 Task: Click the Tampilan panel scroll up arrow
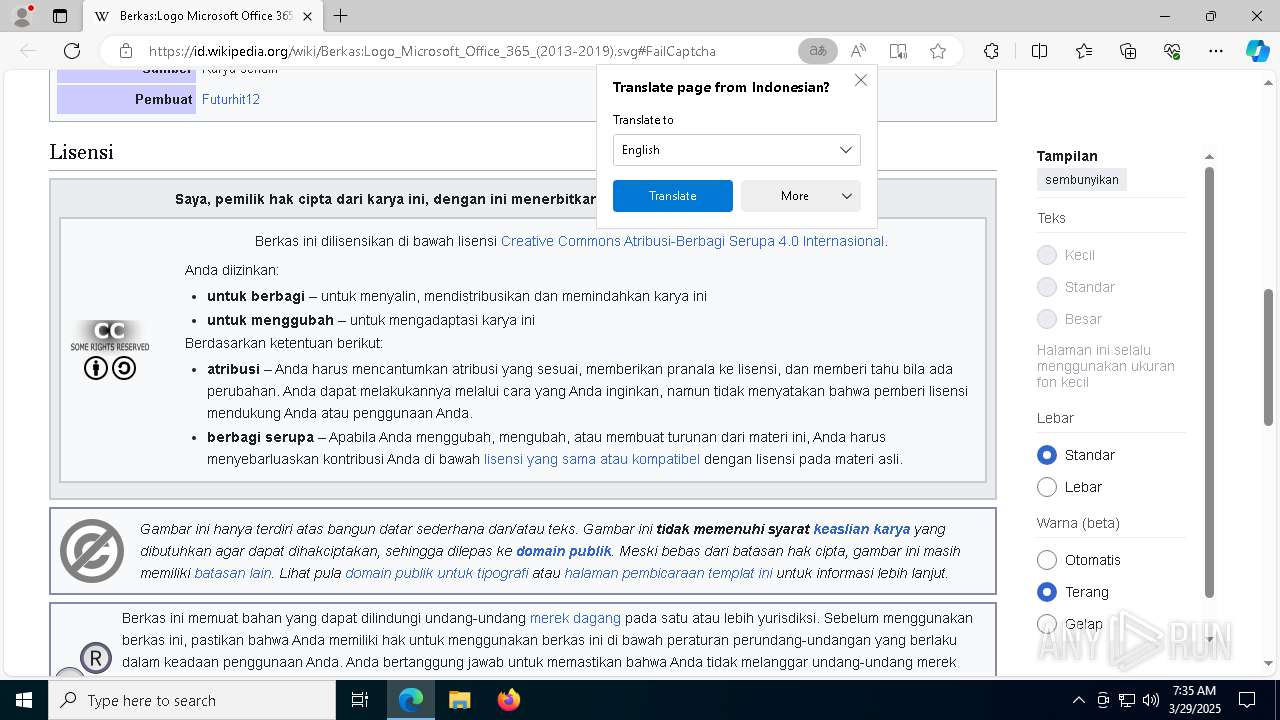1209,157
